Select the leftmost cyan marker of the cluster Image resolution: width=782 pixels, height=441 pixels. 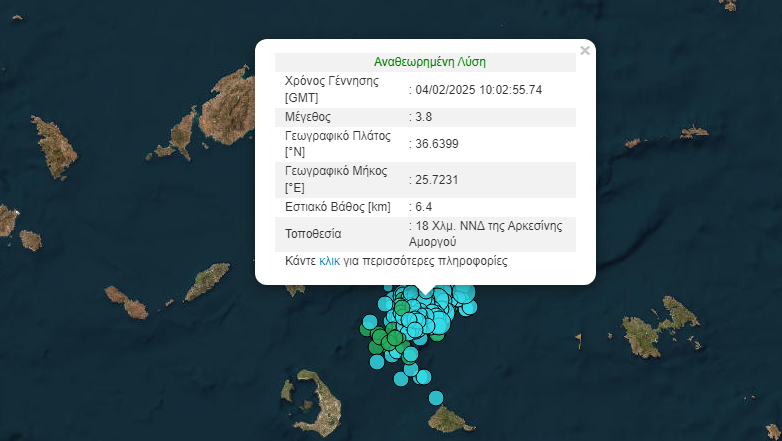pyautogui.click(x=370, y=322)
